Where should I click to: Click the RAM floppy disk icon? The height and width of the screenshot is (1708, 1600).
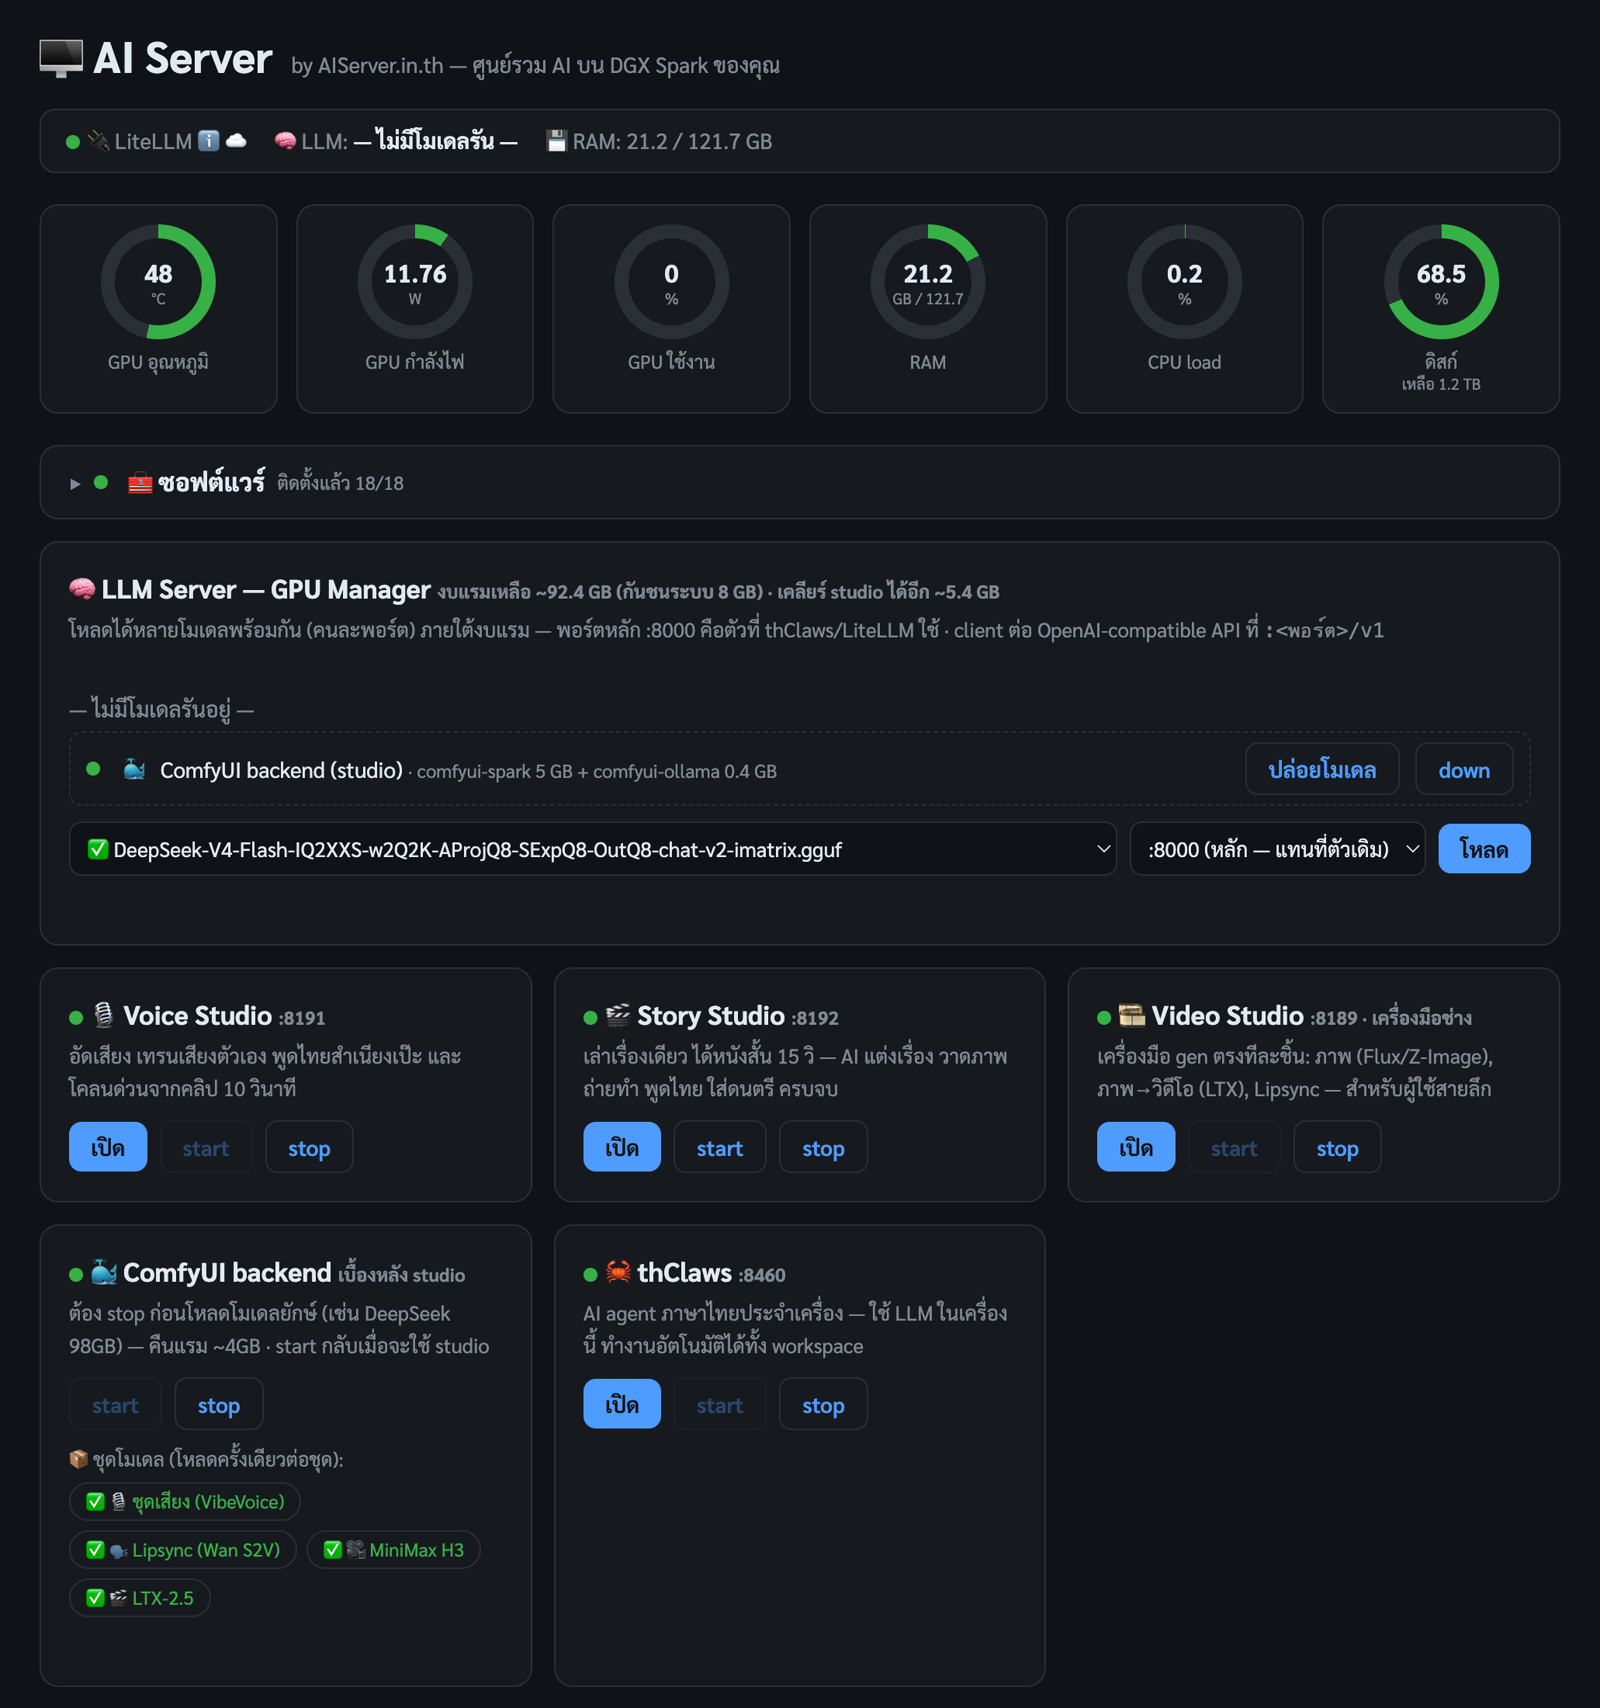click(x=557, y=141)
